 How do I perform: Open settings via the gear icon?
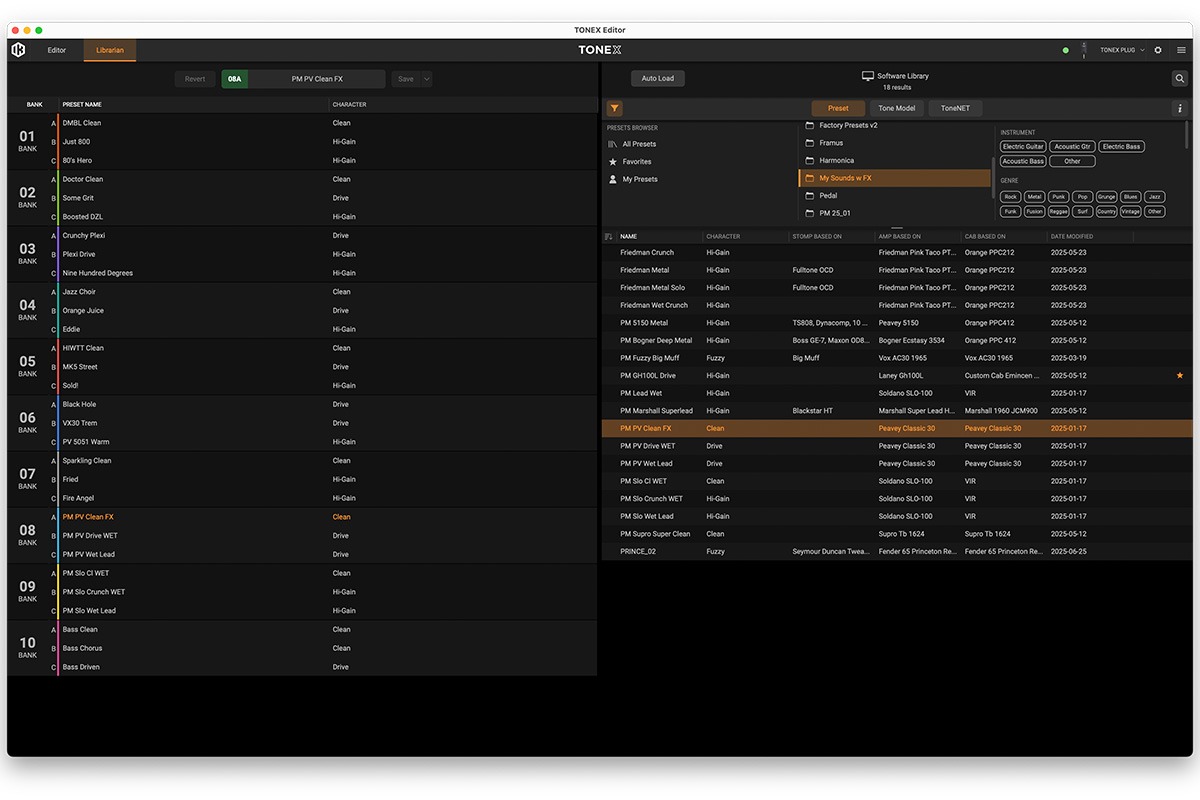pos(1158,50)
